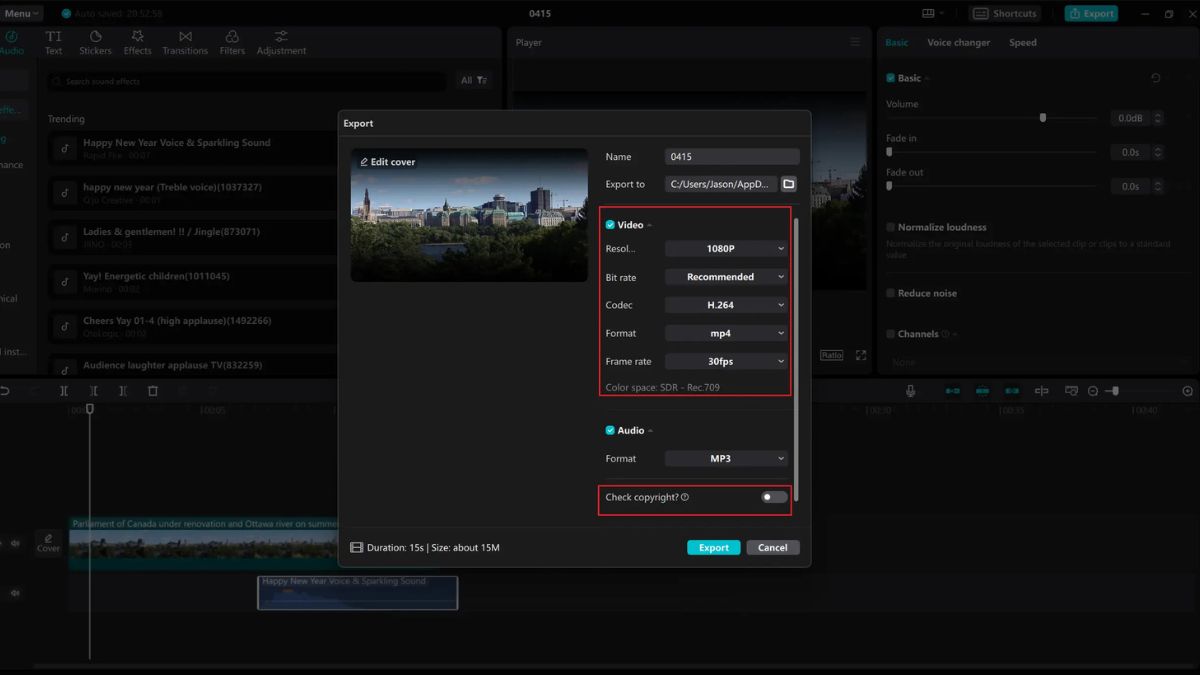Open the Stickers panel
Image resolution: width=1200 pixels, height=675 pixels.
tap(96, 43)
